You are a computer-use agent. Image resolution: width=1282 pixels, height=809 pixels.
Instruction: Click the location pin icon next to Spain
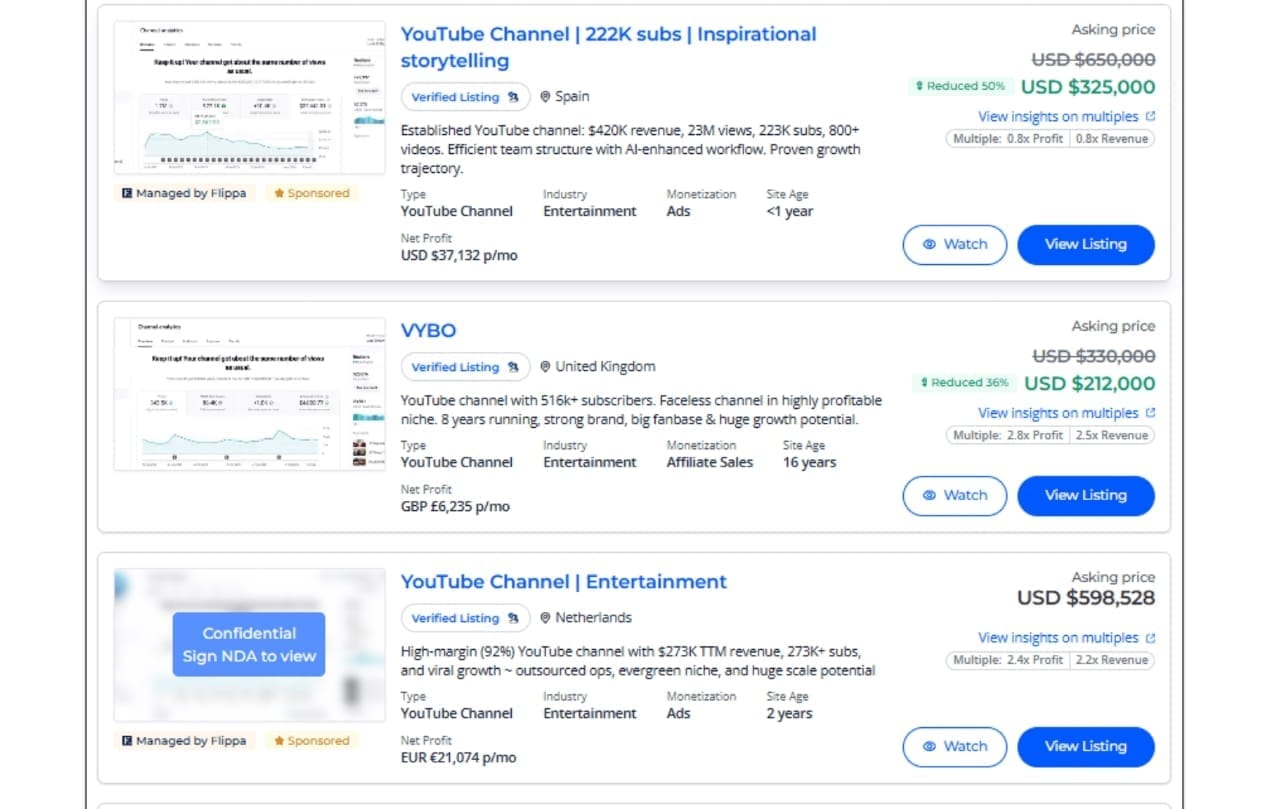tap(545, 97)
